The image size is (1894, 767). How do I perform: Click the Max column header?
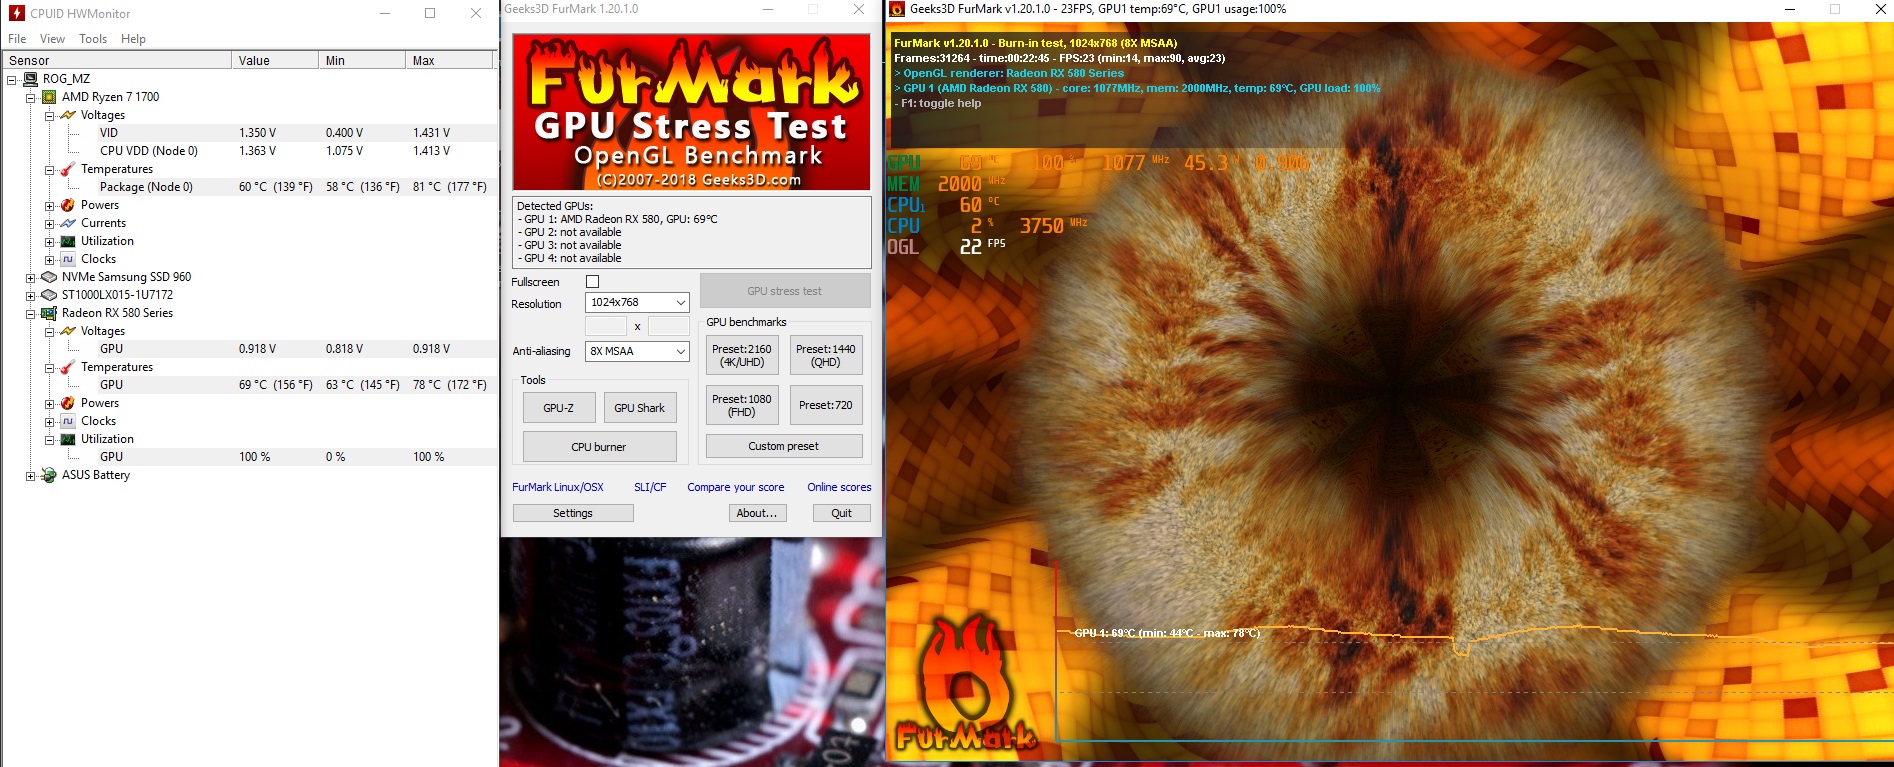pyautogui.click(x=450, y=60)
